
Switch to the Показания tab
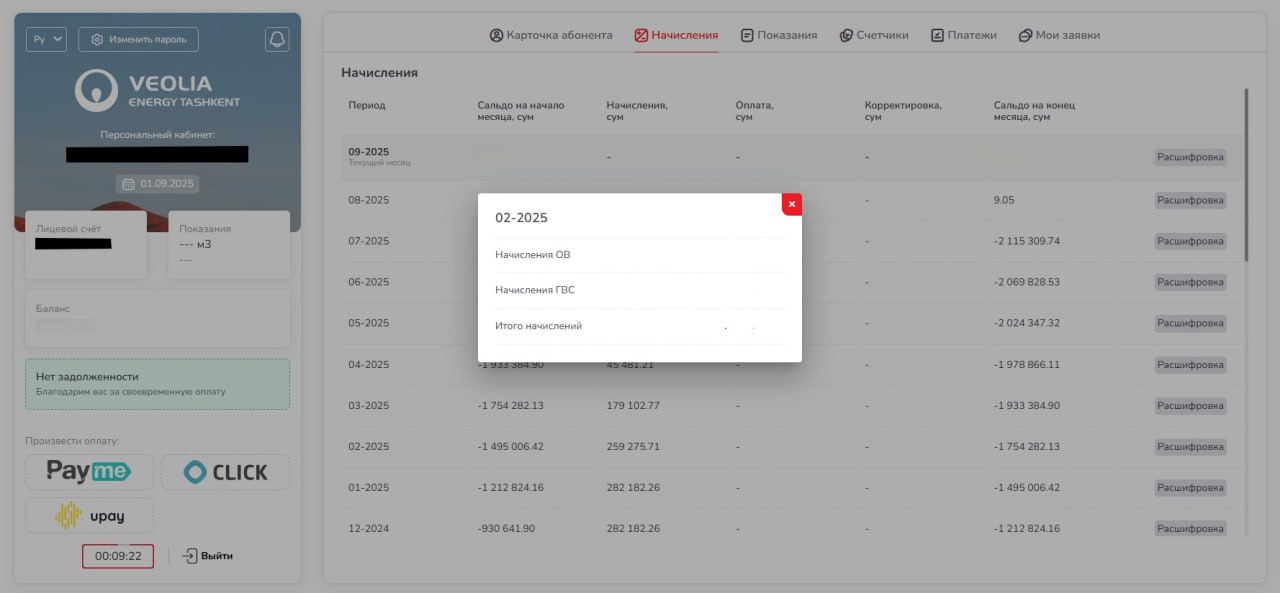tap(779, 35)
